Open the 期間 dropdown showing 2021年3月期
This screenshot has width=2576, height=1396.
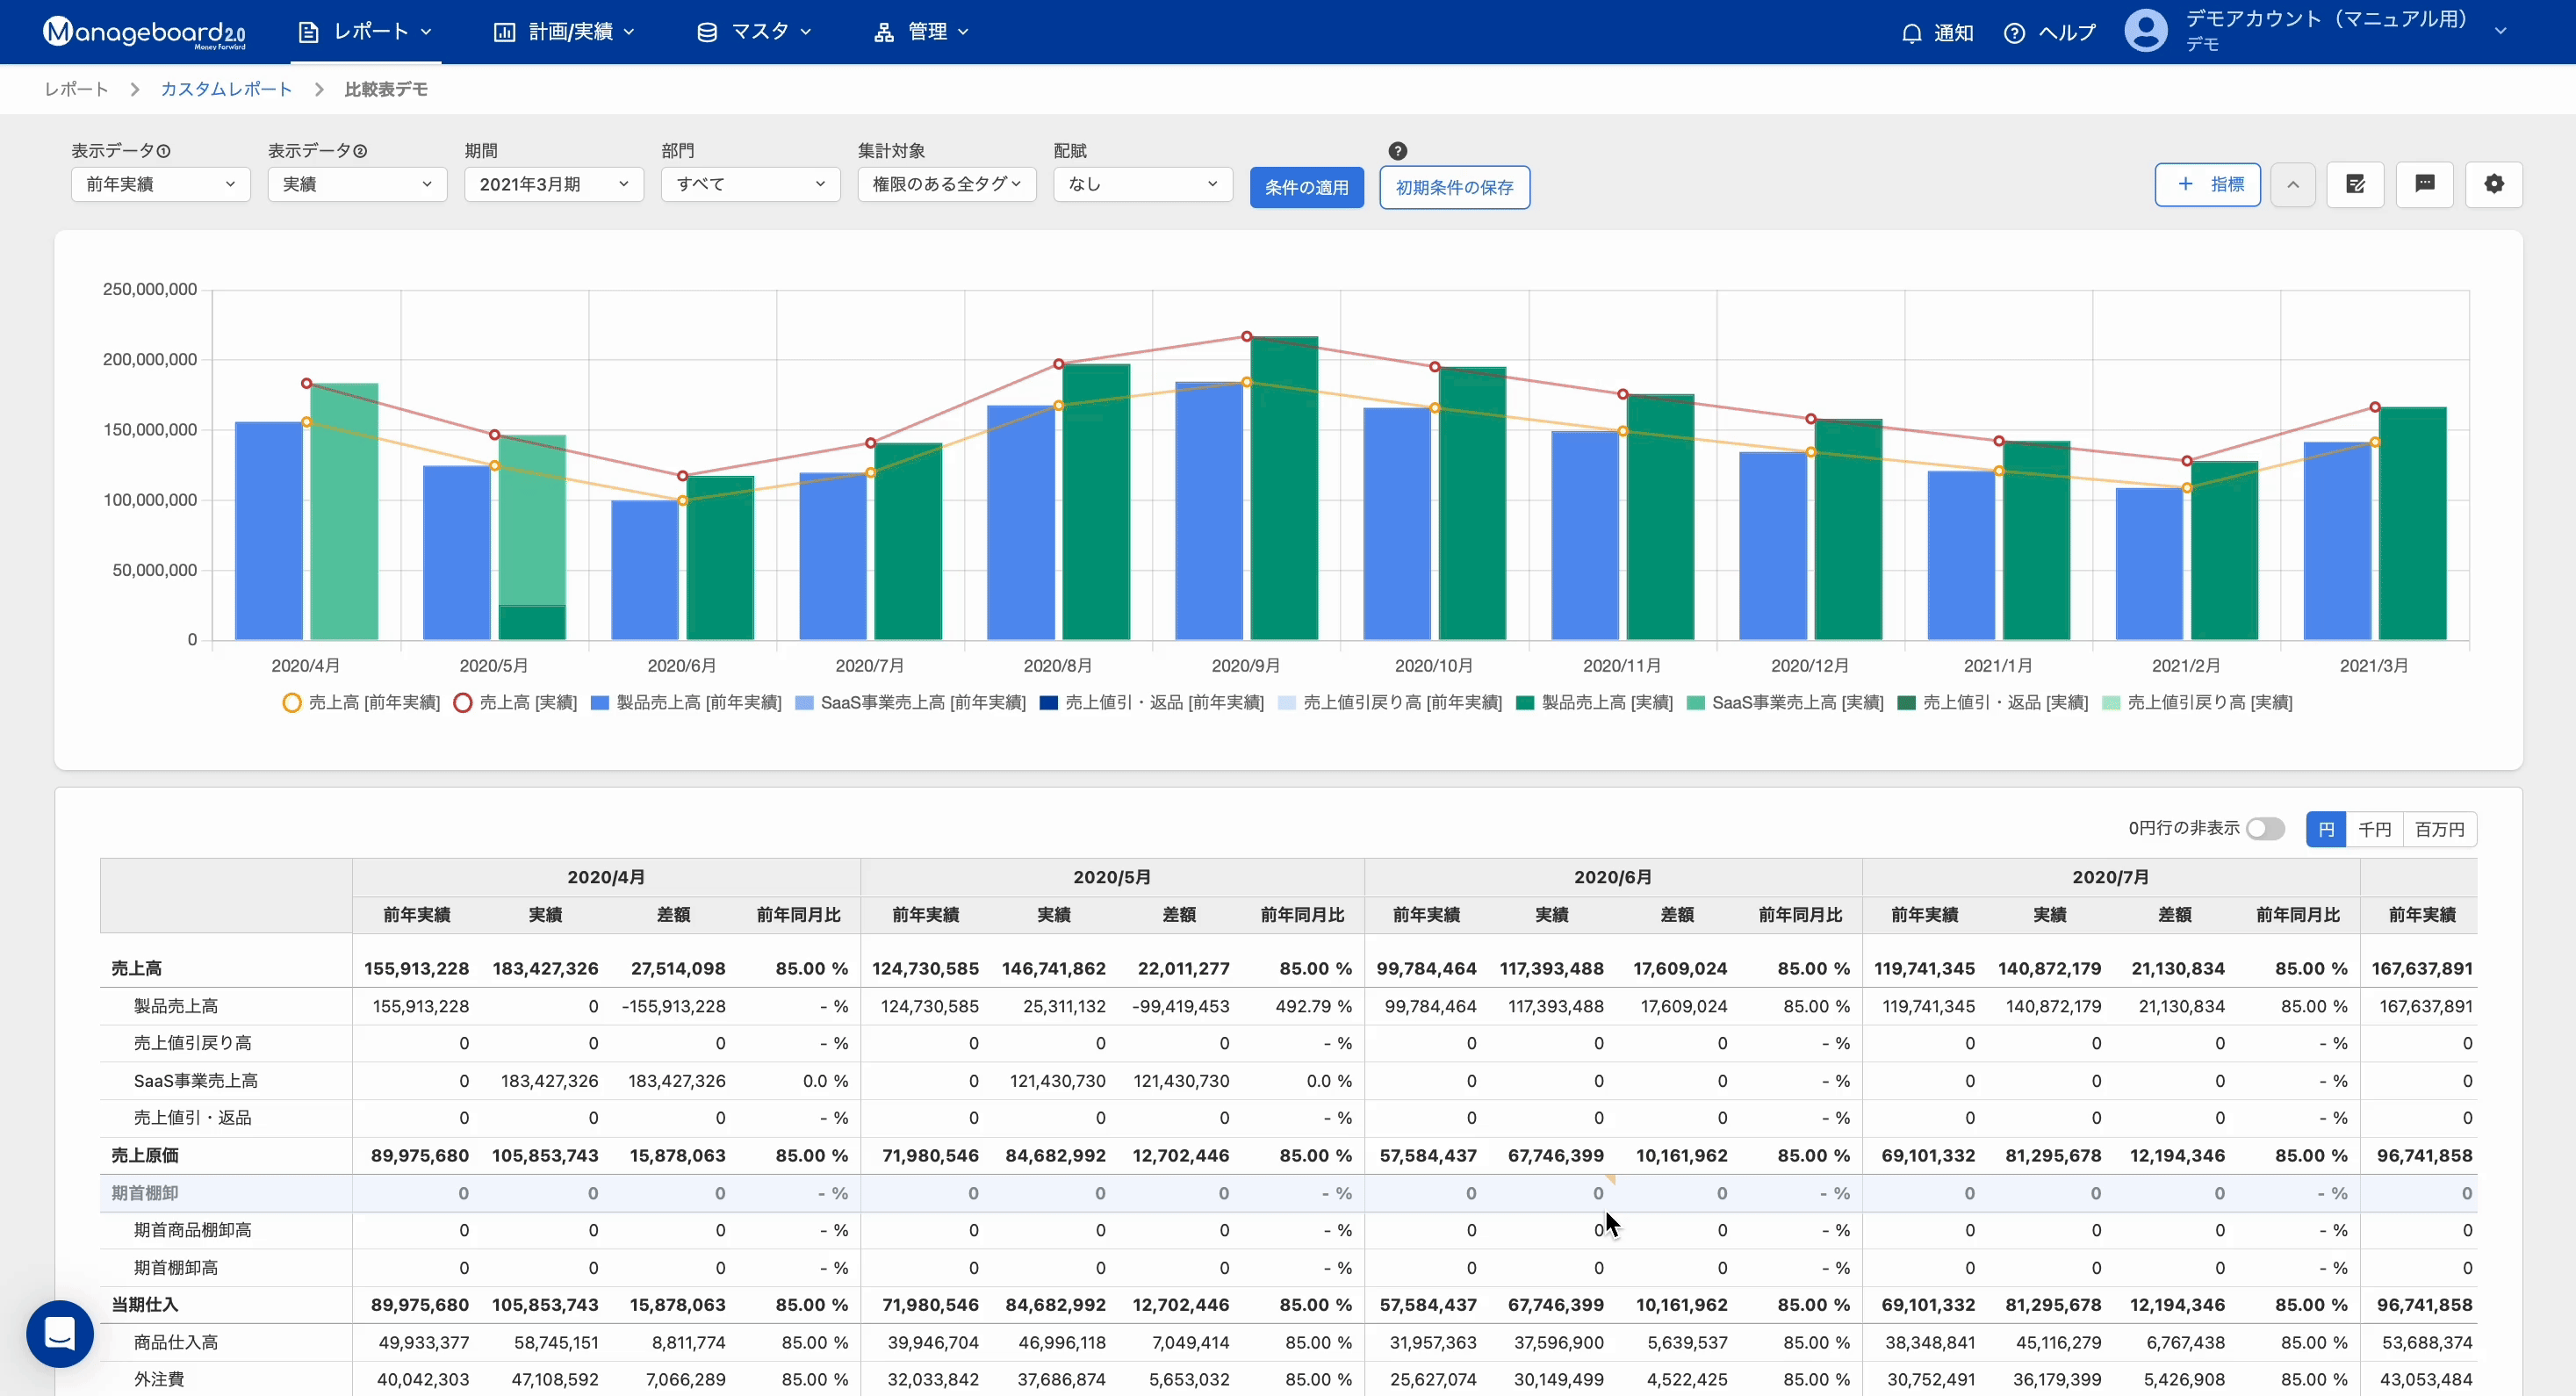553,184
